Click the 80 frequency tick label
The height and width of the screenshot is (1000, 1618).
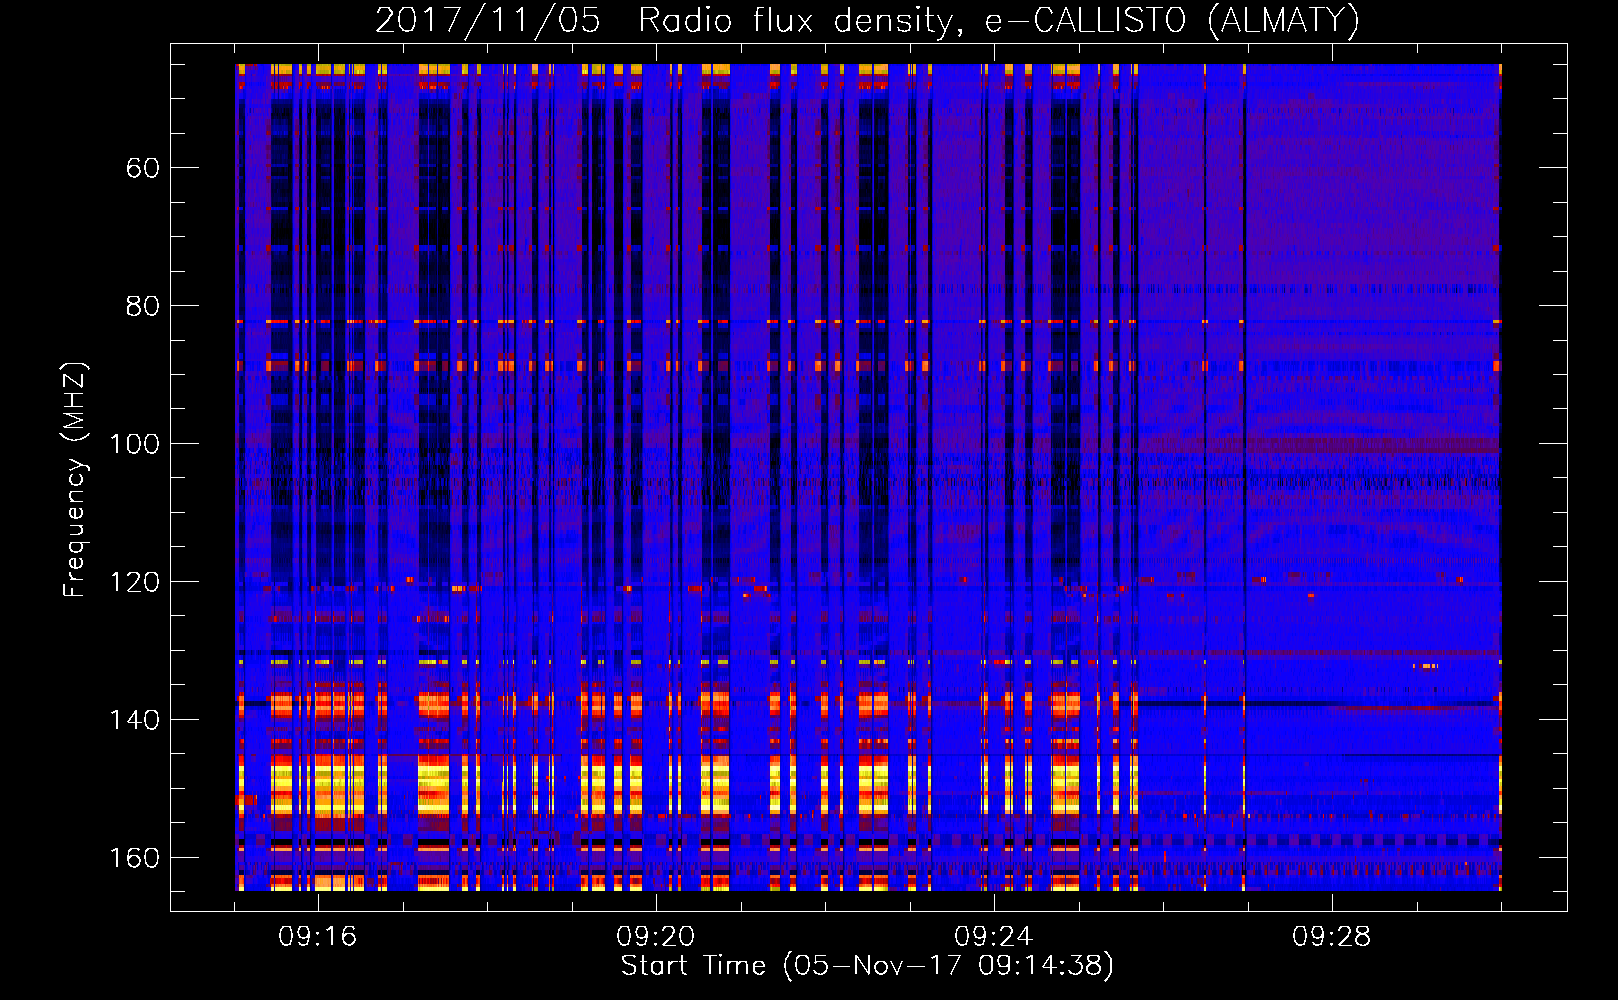(x=143, y=306)
